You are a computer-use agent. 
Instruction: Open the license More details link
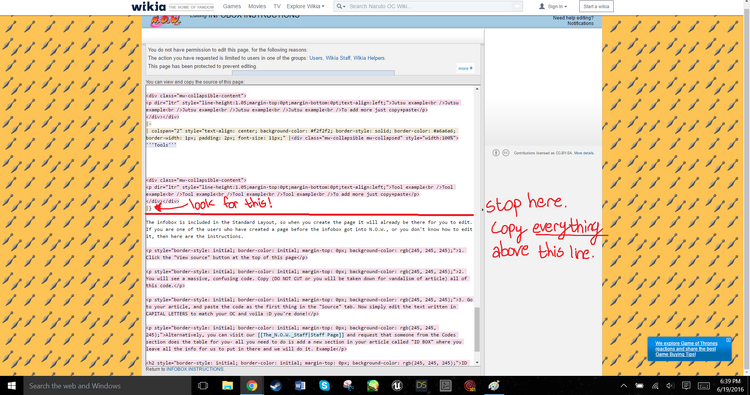pos(584,153)
